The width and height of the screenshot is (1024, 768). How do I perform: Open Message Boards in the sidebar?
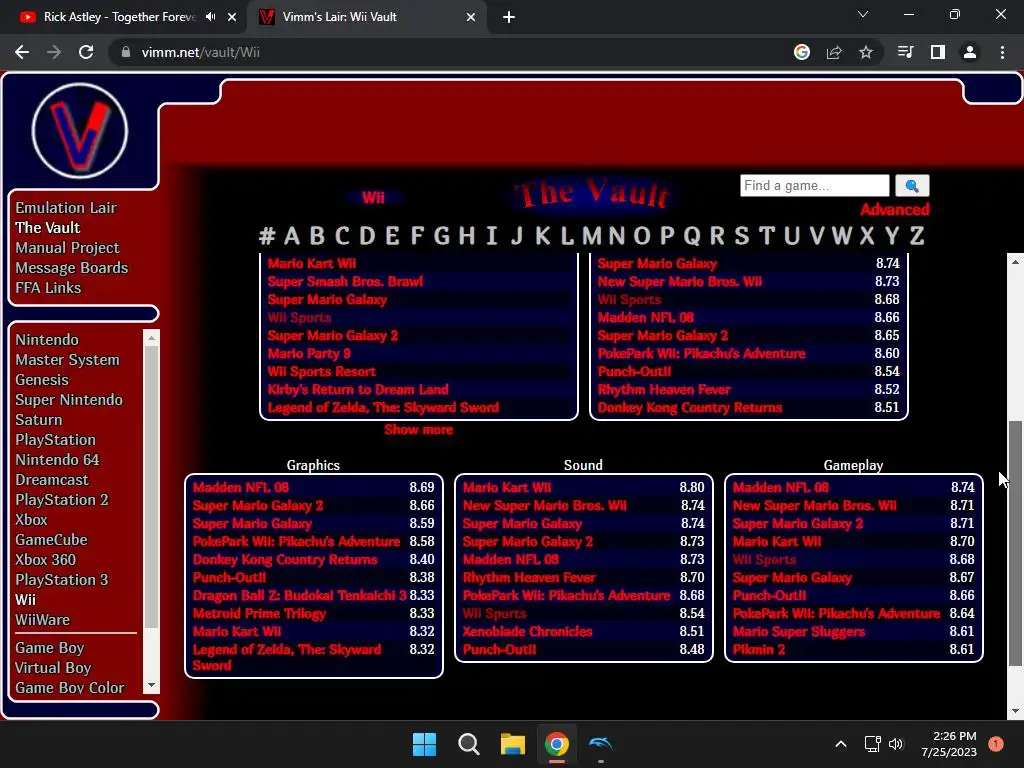click(x=72, y=268)
